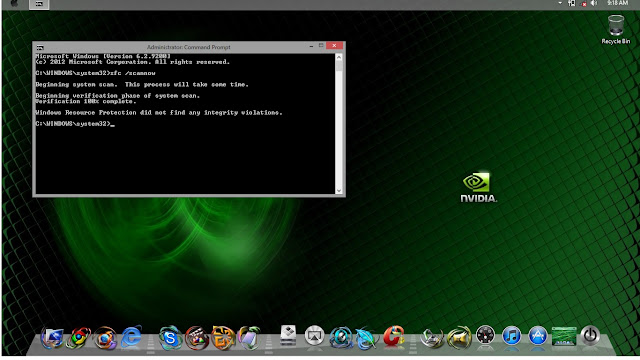Click 'did not find any integrity violations' line

(x=159, y=113)
